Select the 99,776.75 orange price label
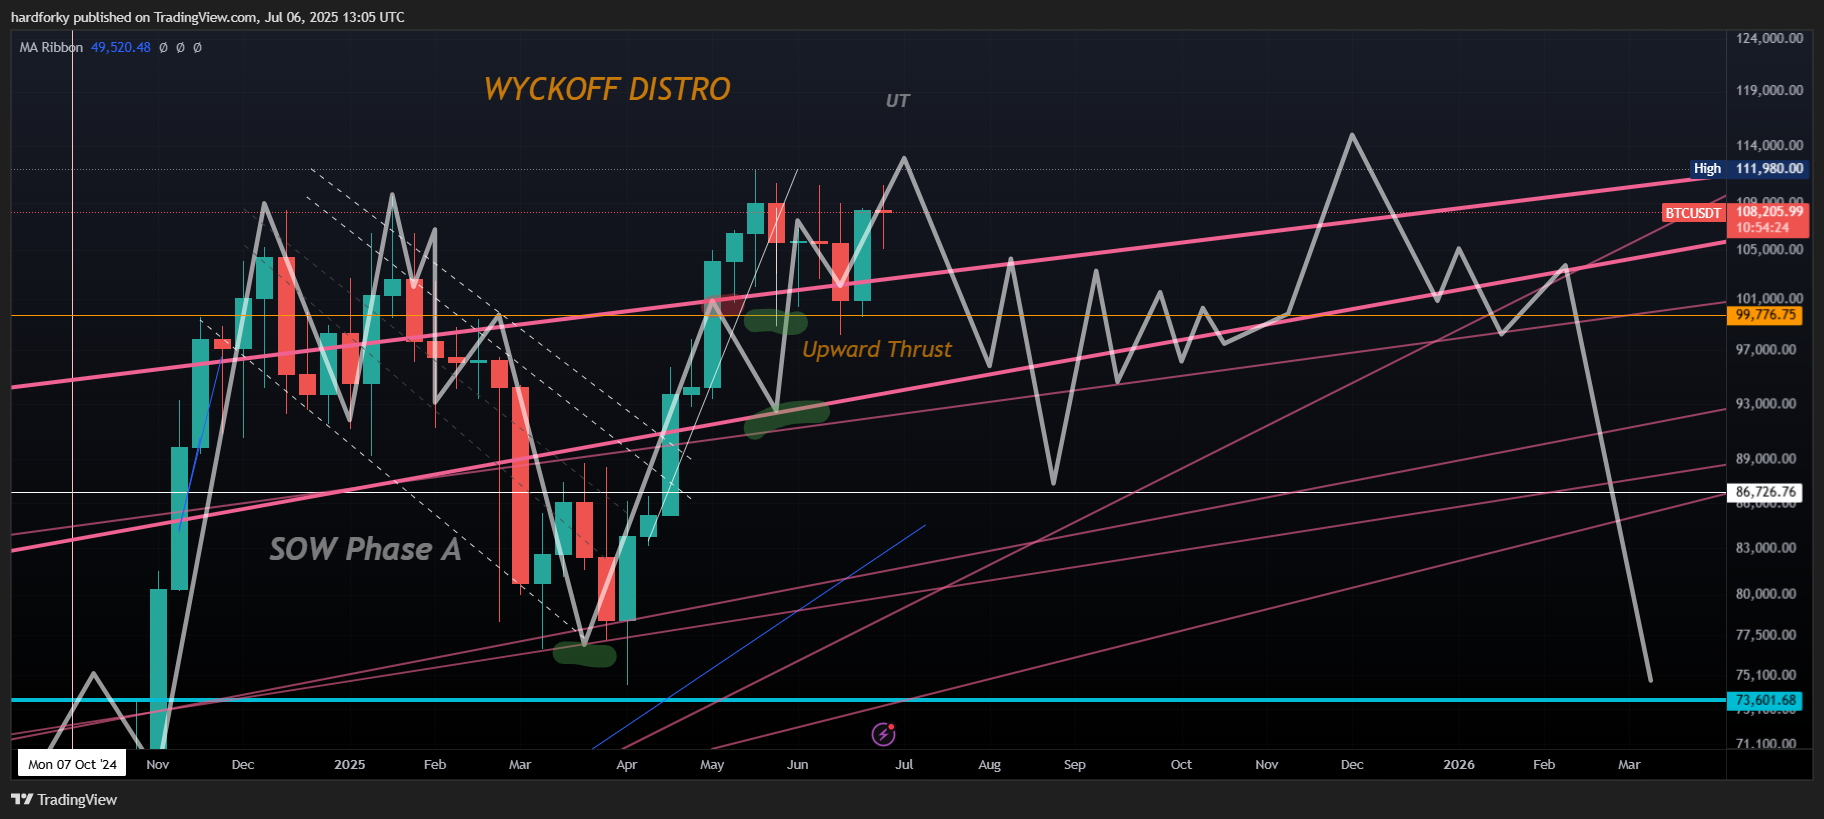This screenshot has width=1824, height=819. pos(1765,315)
